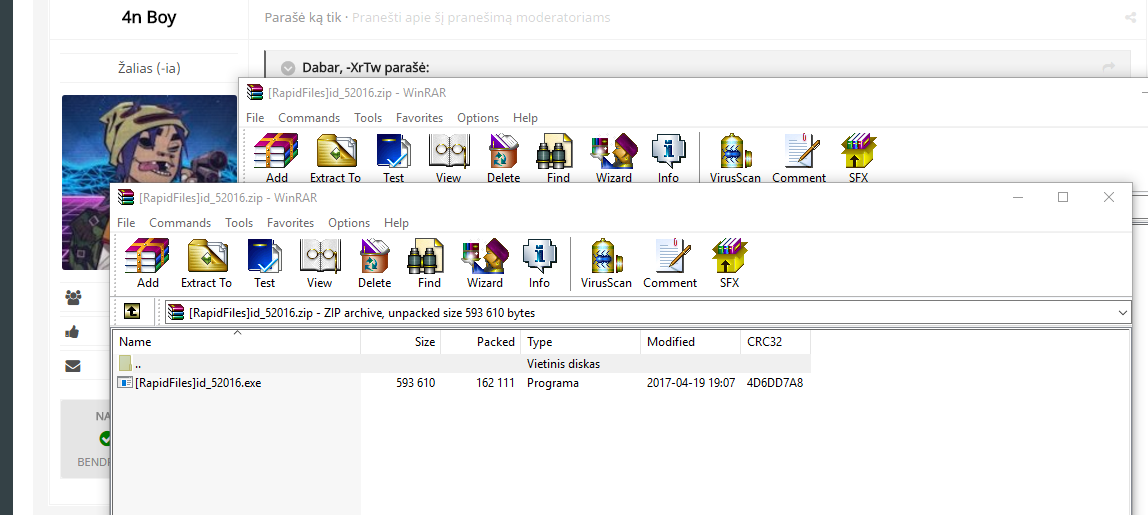Viewport: 1148px width, 515px height.
Task: Open Tools menu in front WinRAR window
Action: click(x=239, y=223)
